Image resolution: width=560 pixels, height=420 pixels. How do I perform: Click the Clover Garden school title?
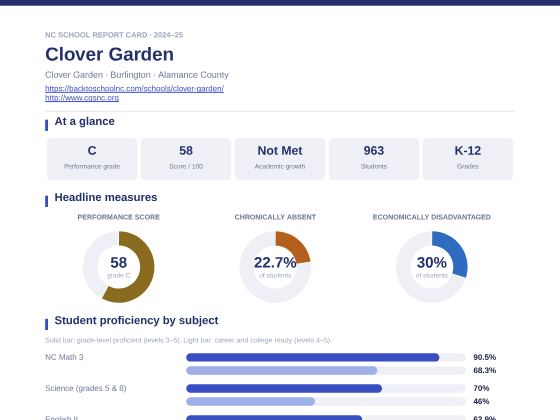pos(109,54)
